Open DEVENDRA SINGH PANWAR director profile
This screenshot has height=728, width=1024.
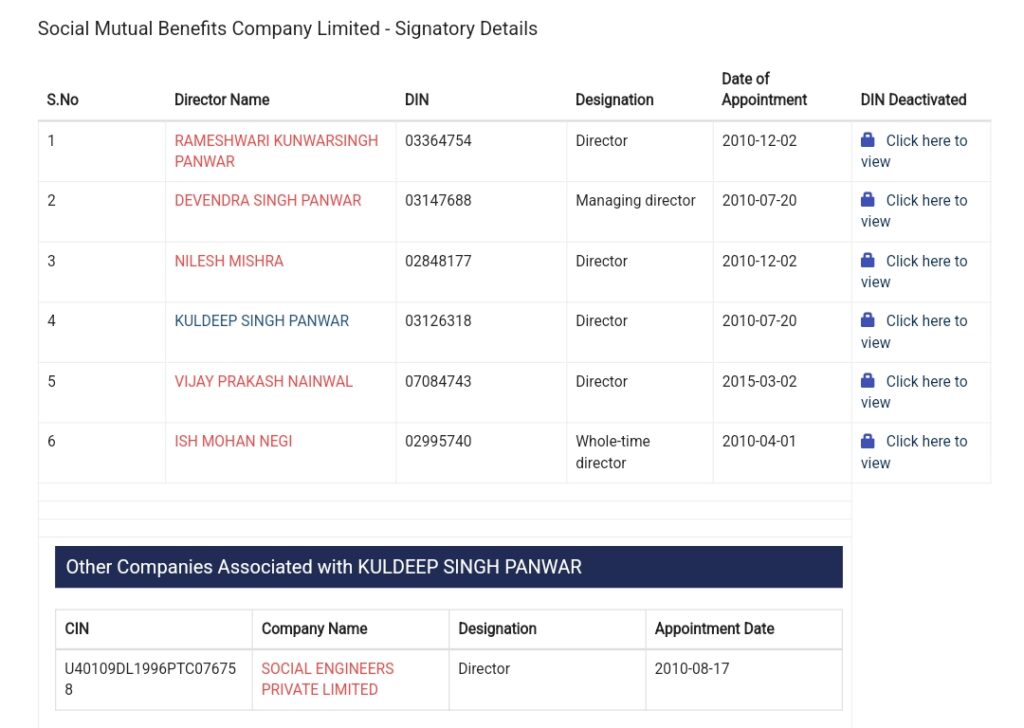pos(268,200)
